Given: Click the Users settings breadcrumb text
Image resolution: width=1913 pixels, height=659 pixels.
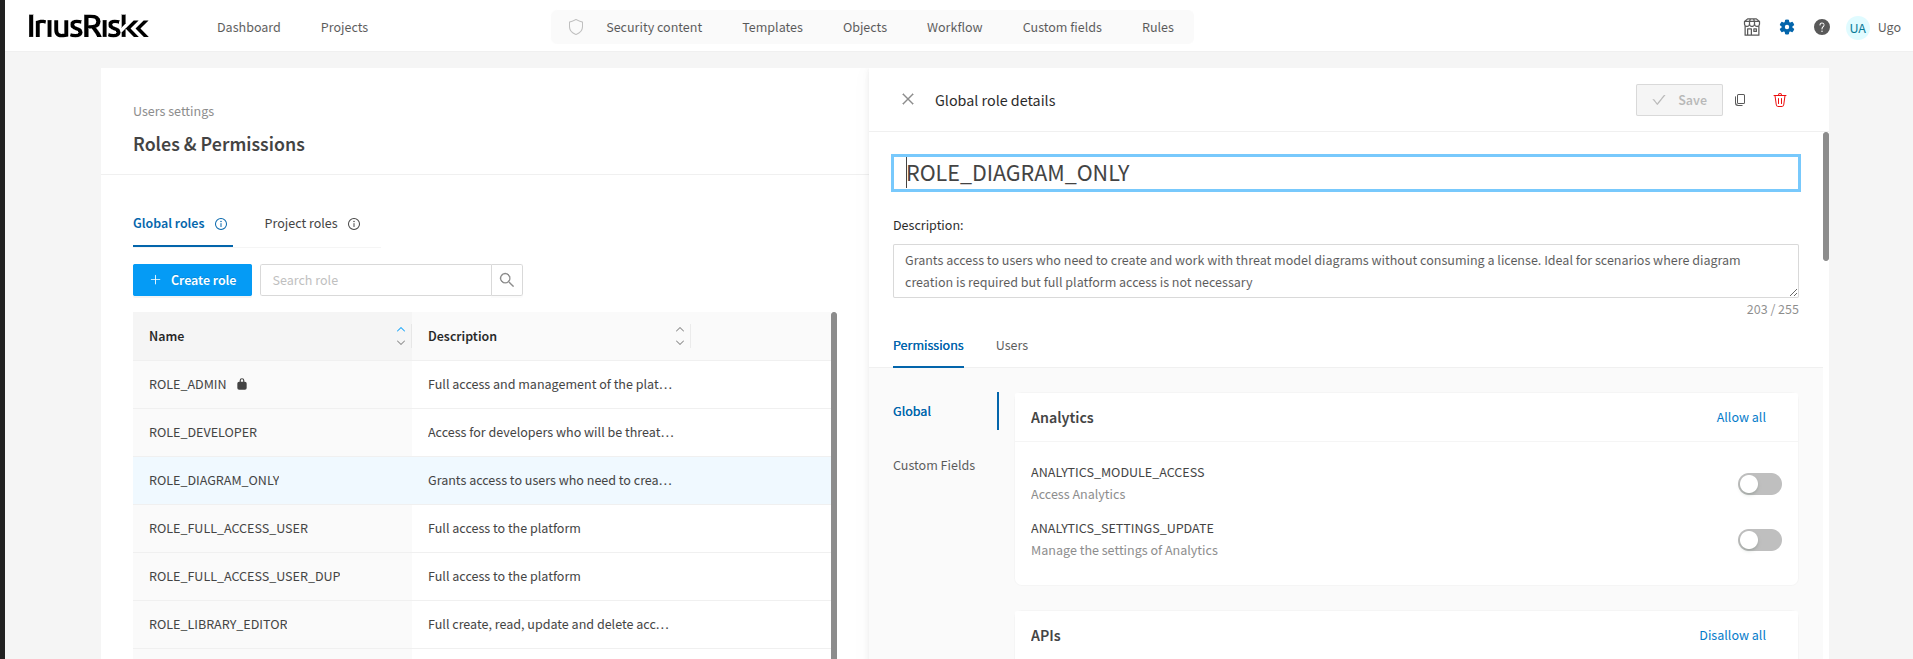Looking at the screenshot, I should [x=173, y=112].
